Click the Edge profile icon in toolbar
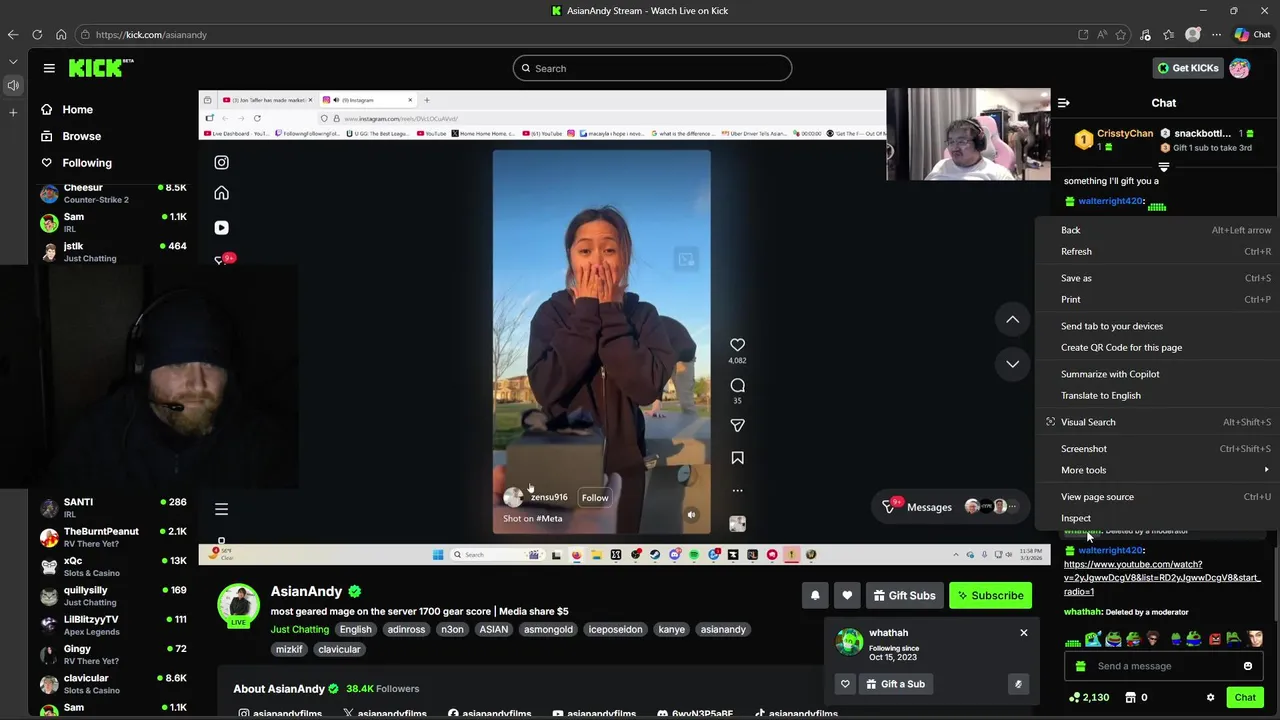 pos(1192,35)
